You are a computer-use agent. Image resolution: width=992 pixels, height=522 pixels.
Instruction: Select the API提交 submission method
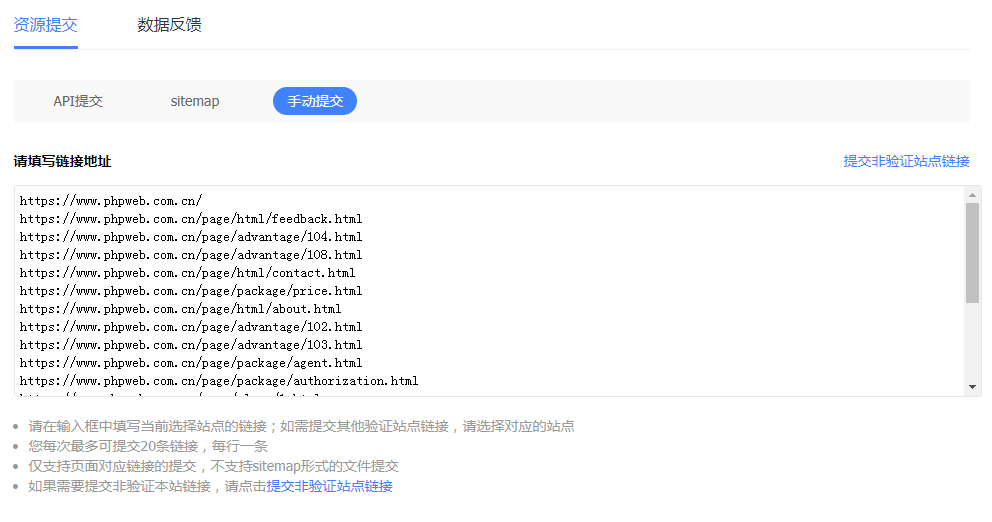tap(78, 101)
